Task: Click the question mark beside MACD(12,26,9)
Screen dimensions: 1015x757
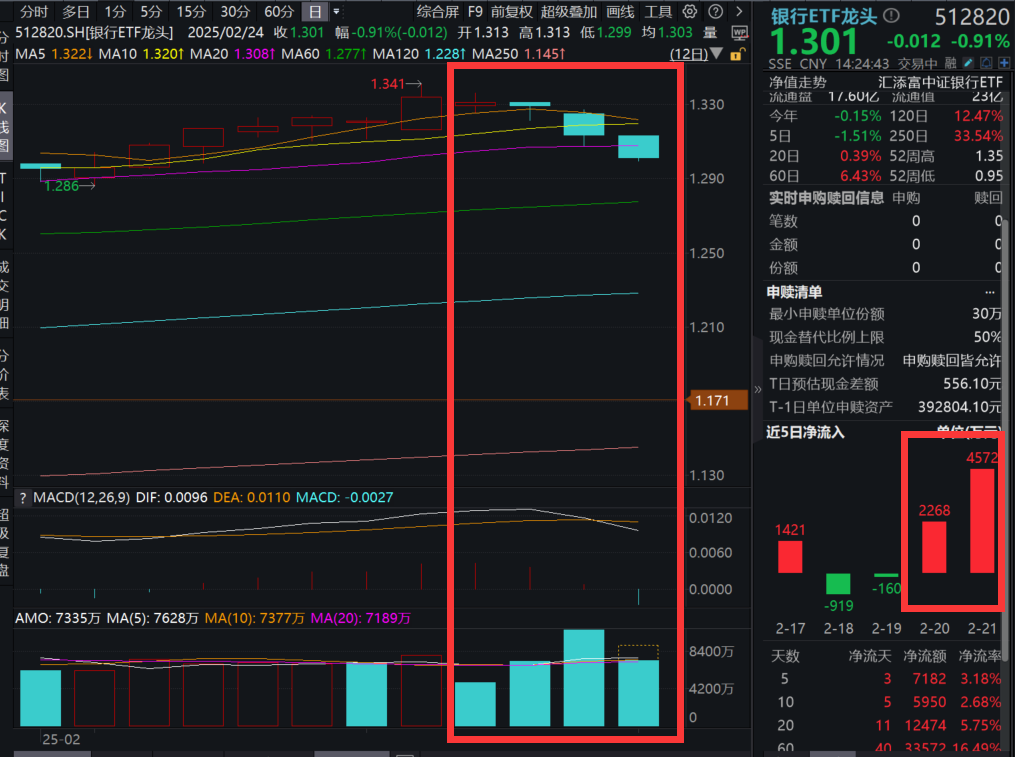Action: pos(23,497)
